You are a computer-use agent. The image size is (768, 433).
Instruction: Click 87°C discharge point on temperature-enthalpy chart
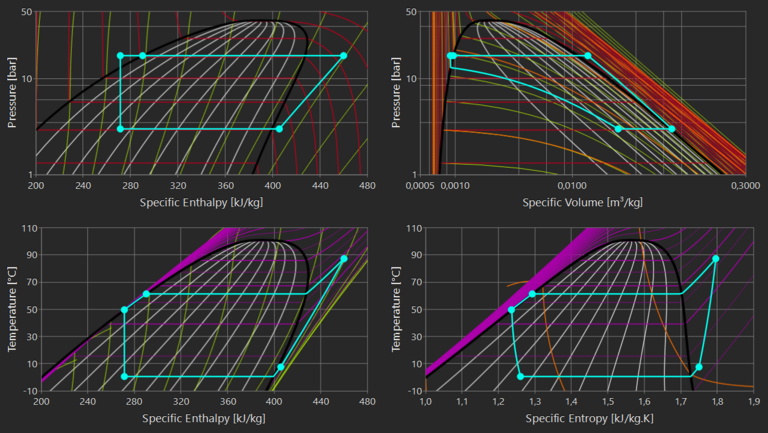344,259
